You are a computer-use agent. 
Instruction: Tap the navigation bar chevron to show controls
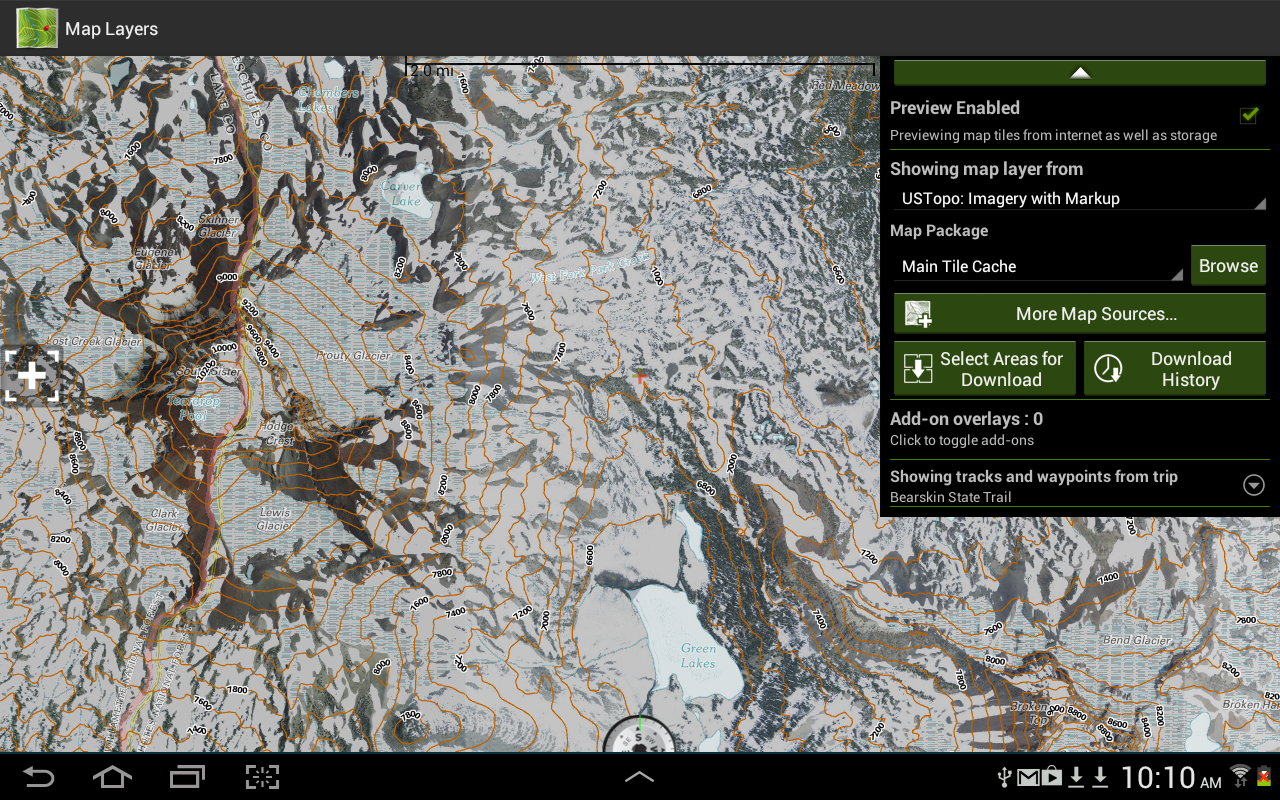(x=640, y=776)
